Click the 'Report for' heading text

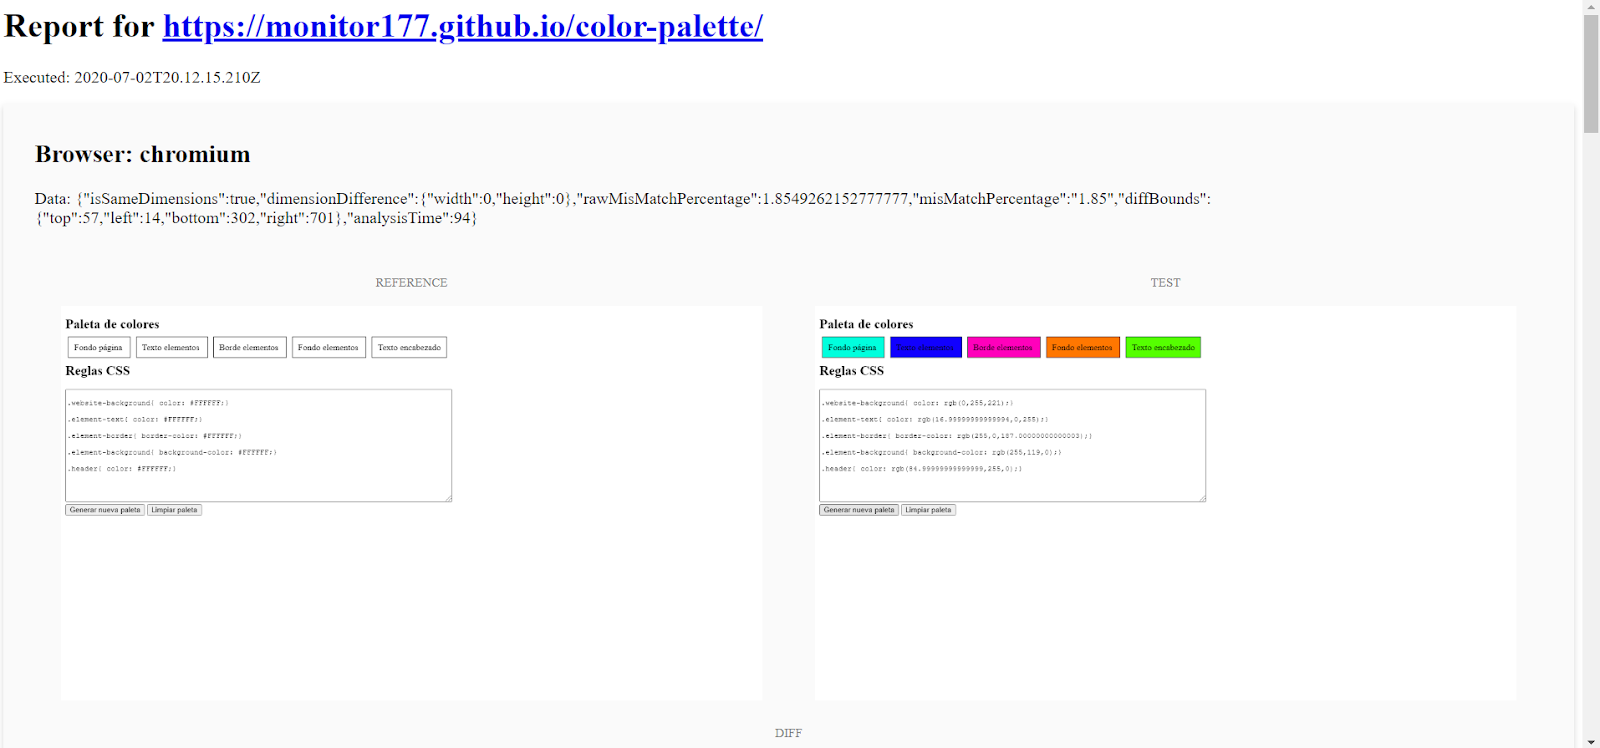[79, 26]
